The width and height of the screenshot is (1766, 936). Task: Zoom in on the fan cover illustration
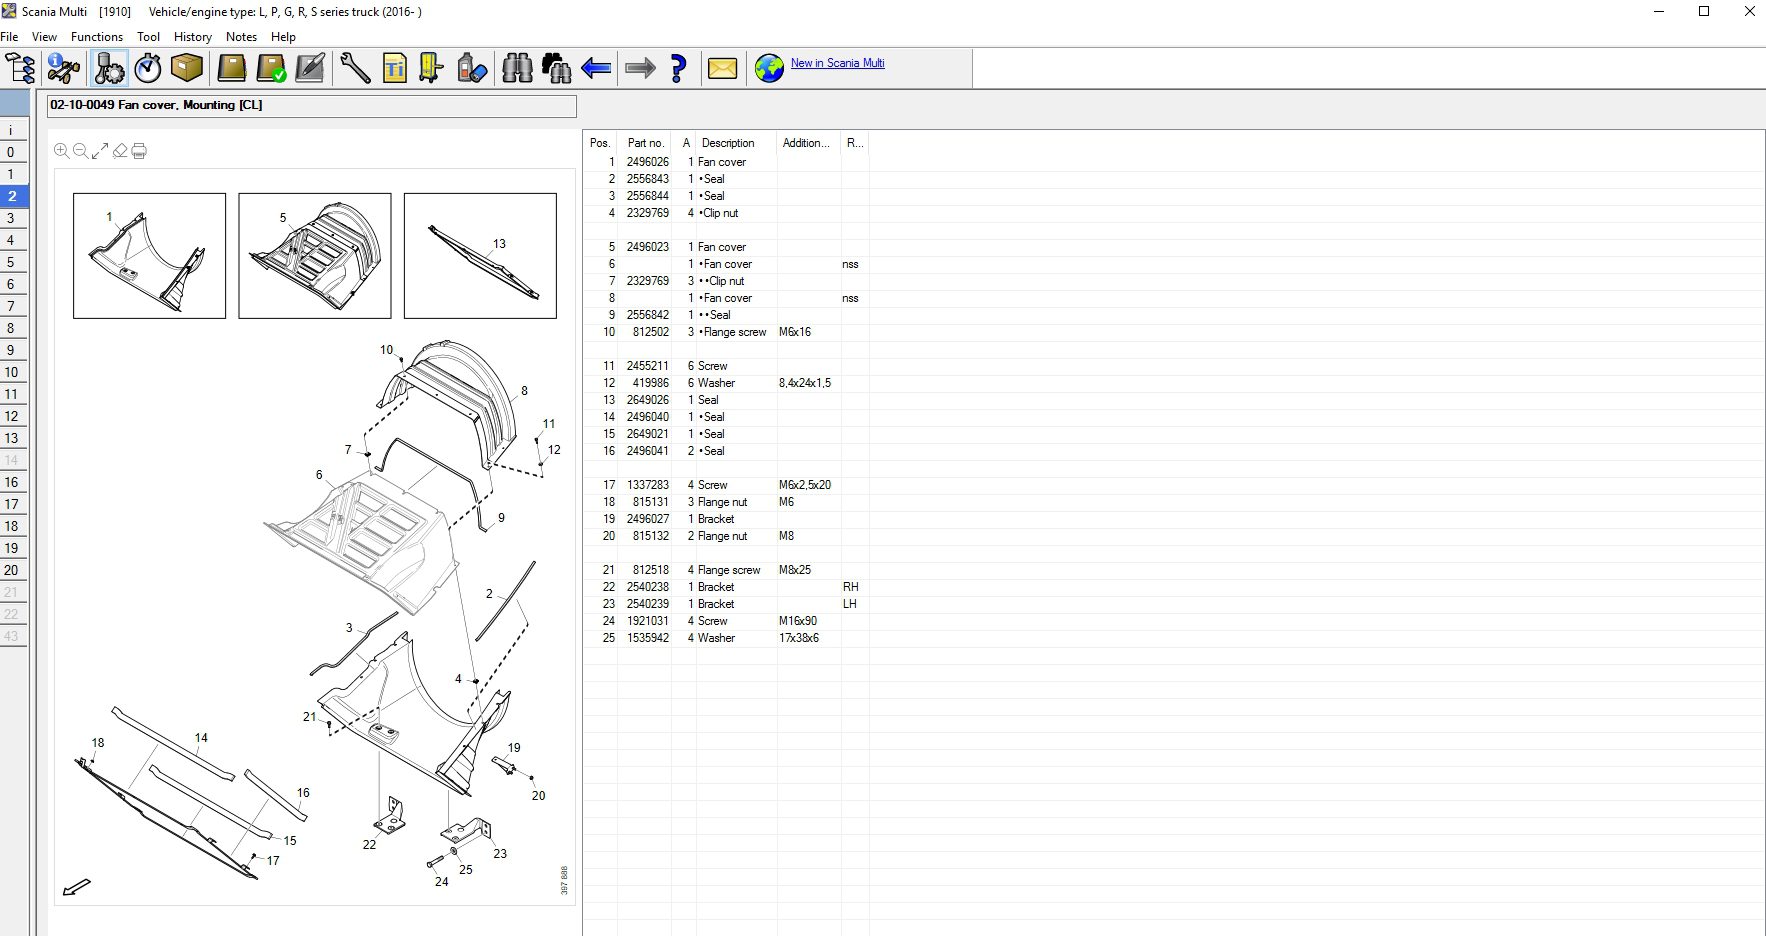[61, 151]
